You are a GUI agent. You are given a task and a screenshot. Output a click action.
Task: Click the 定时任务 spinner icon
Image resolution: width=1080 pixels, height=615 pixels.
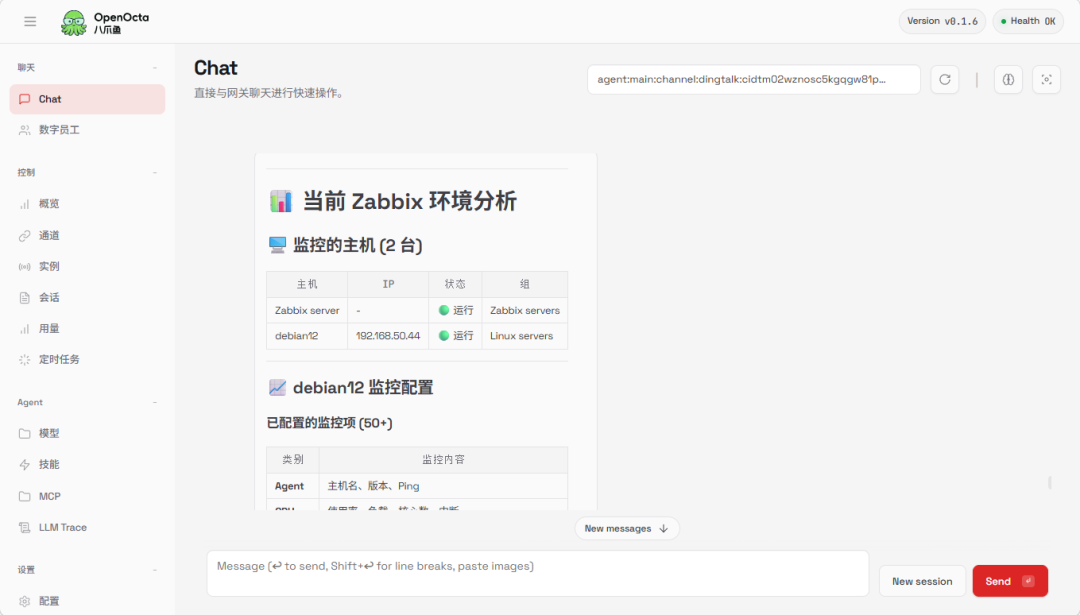(25, 359)
